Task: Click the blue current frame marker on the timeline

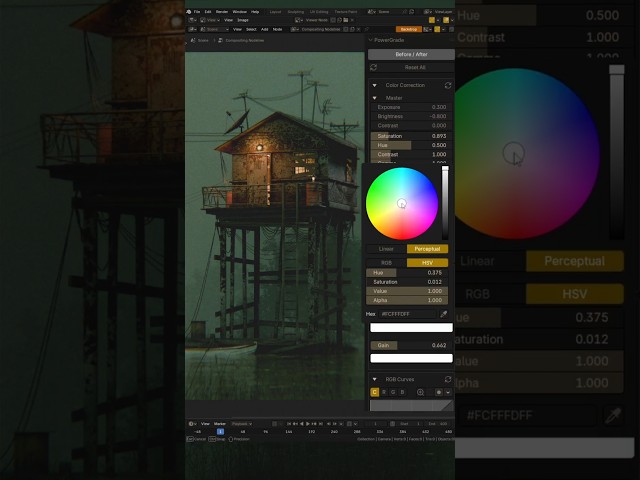Action: pos(220,431)
